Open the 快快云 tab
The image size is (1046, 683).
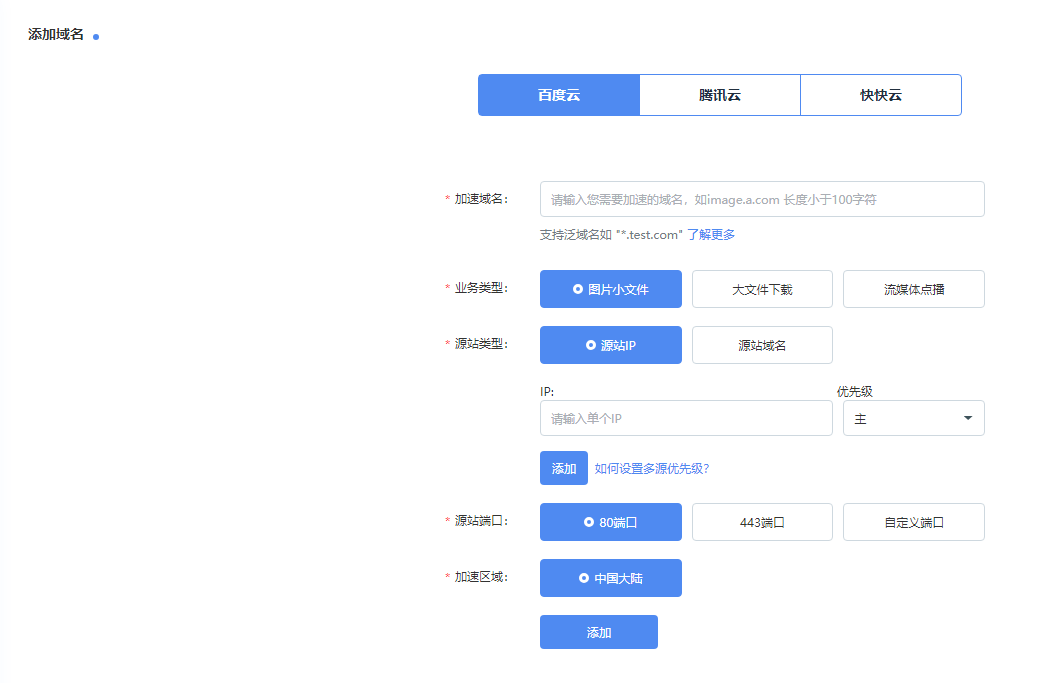click(881, 95)
